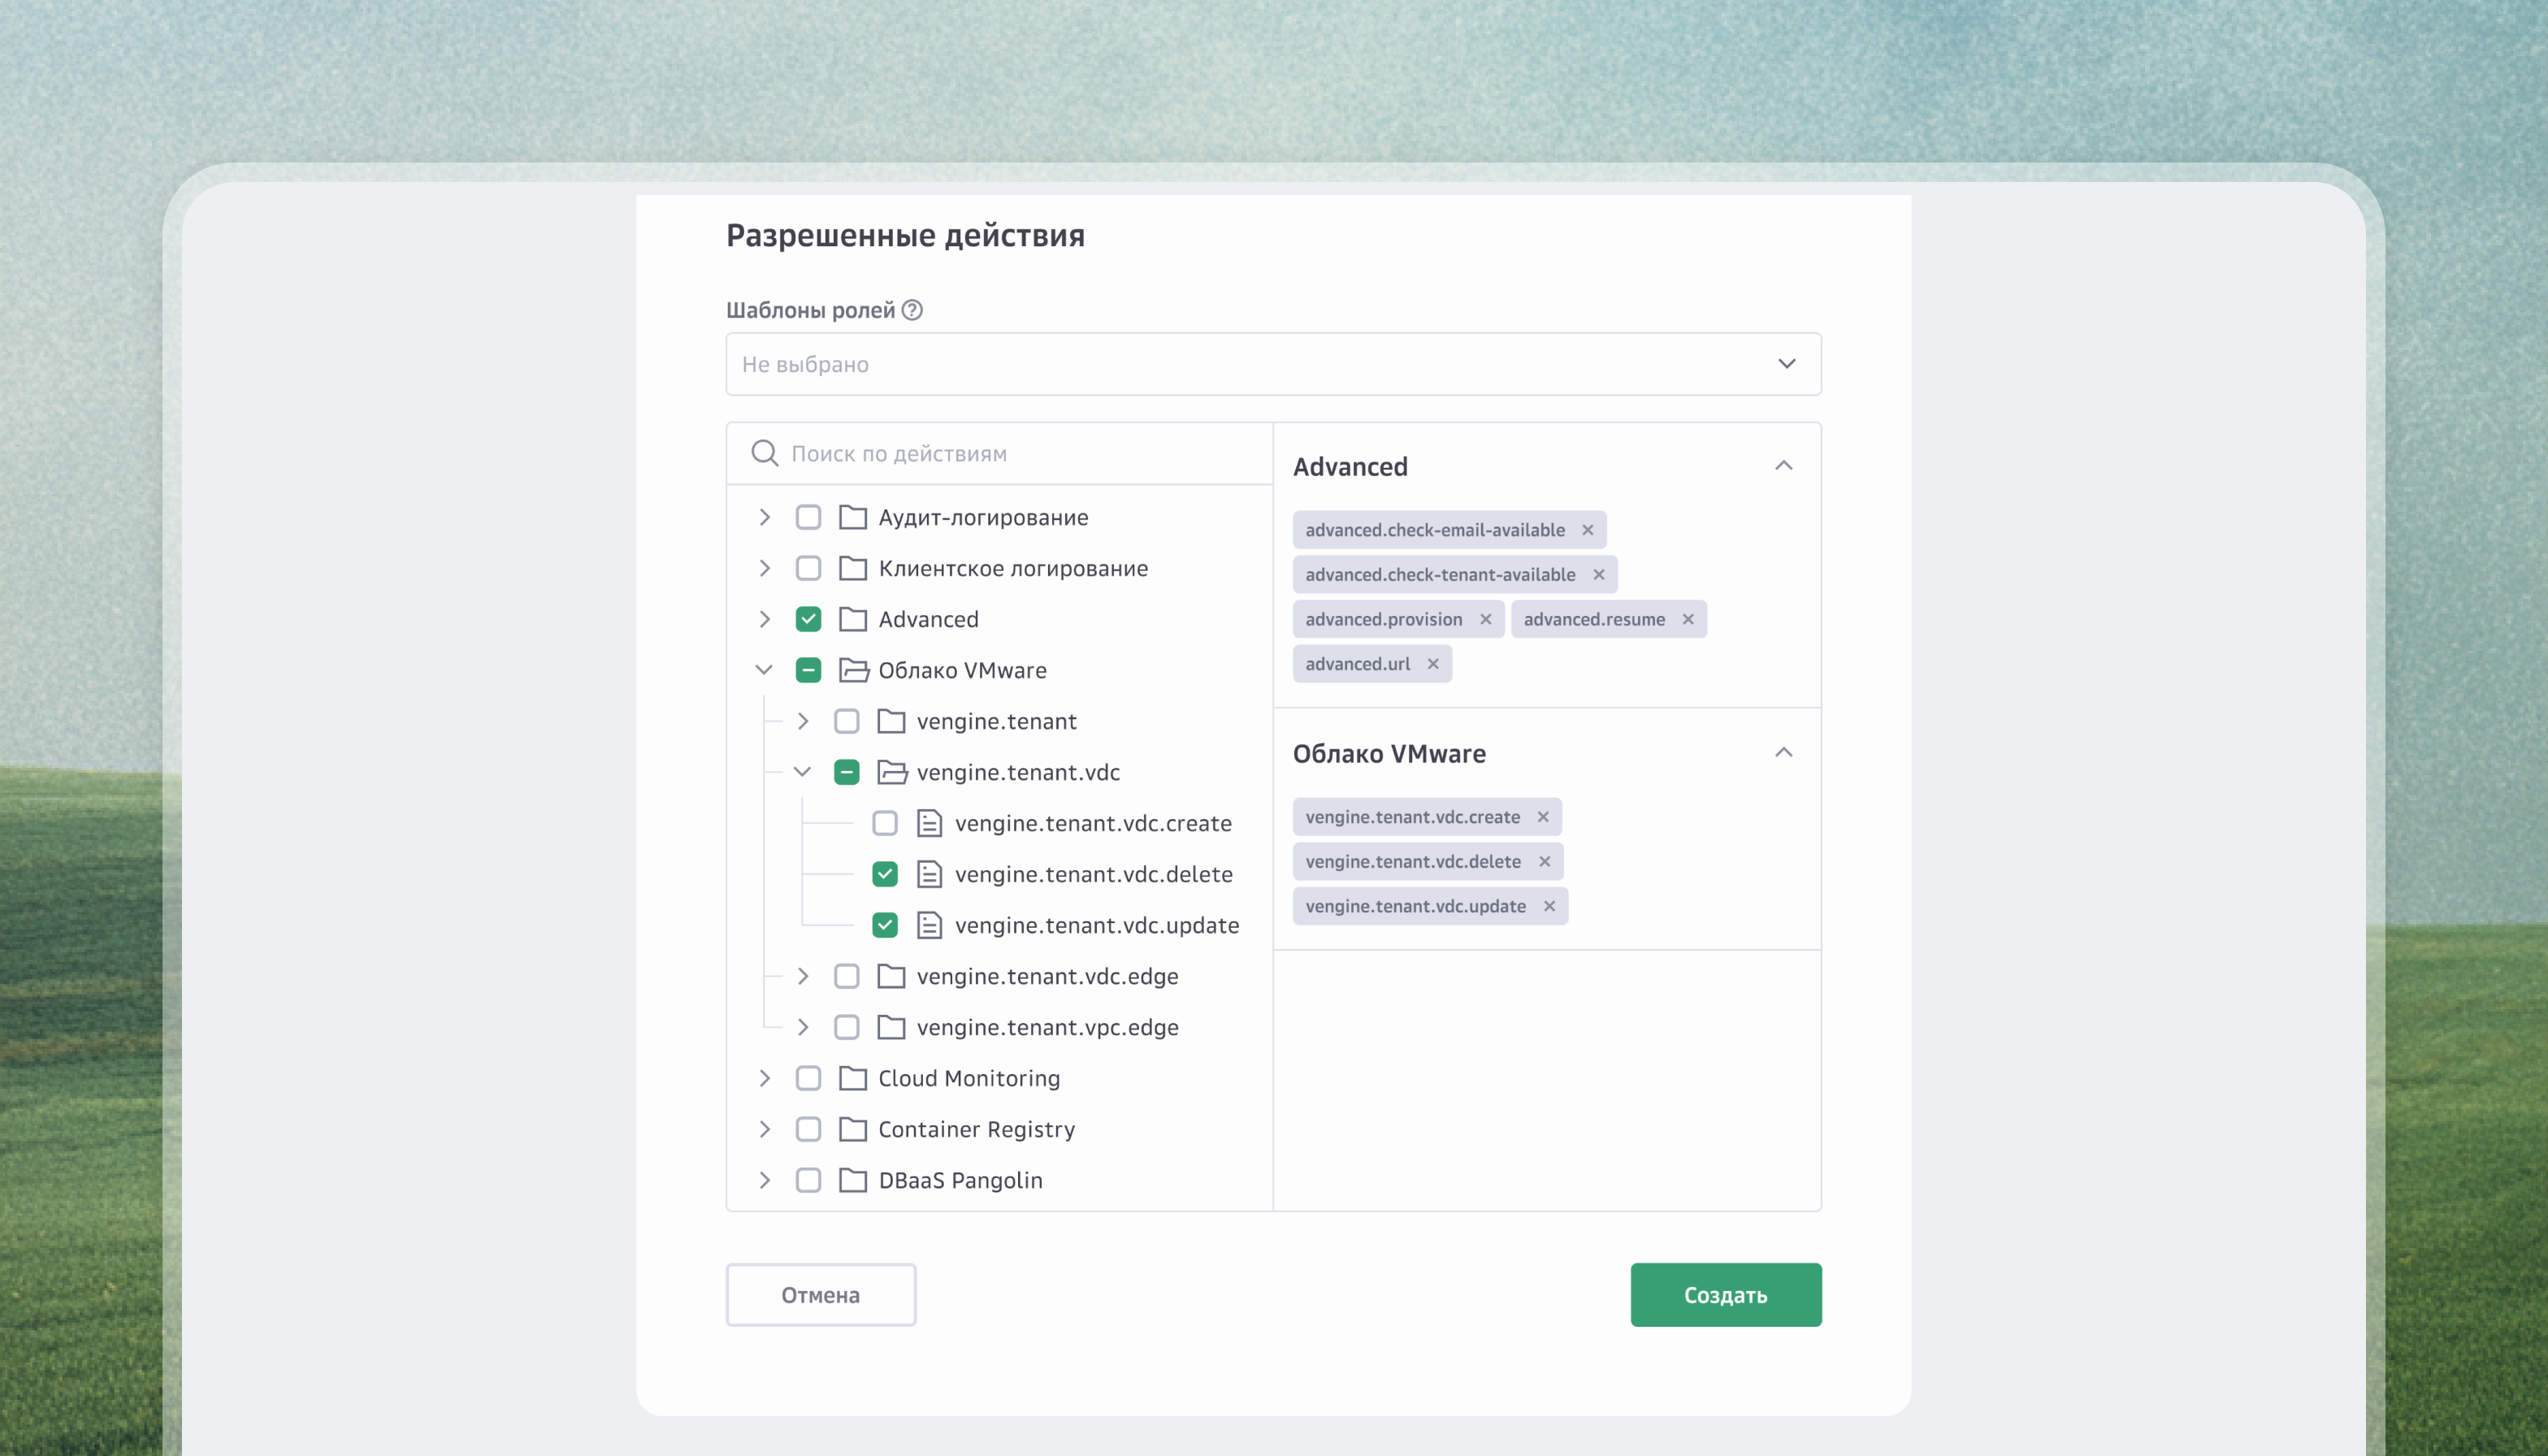2548x1456 pixels.
Task: Remove advanced.check-email-available tag
Action: click(x=1588, y=530)
